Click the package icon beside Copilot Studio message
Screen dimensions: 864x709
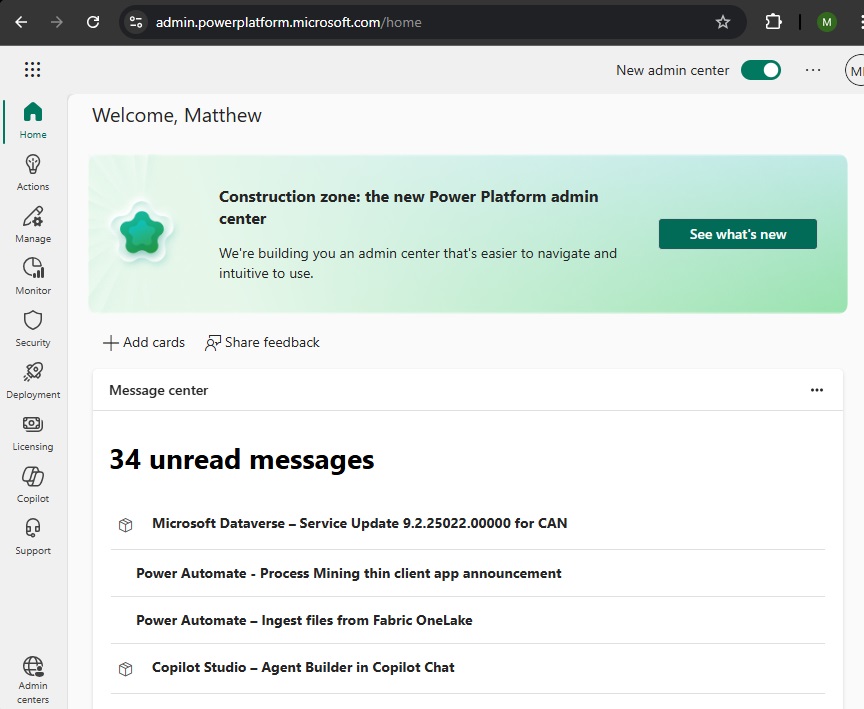tap(126, 669)
